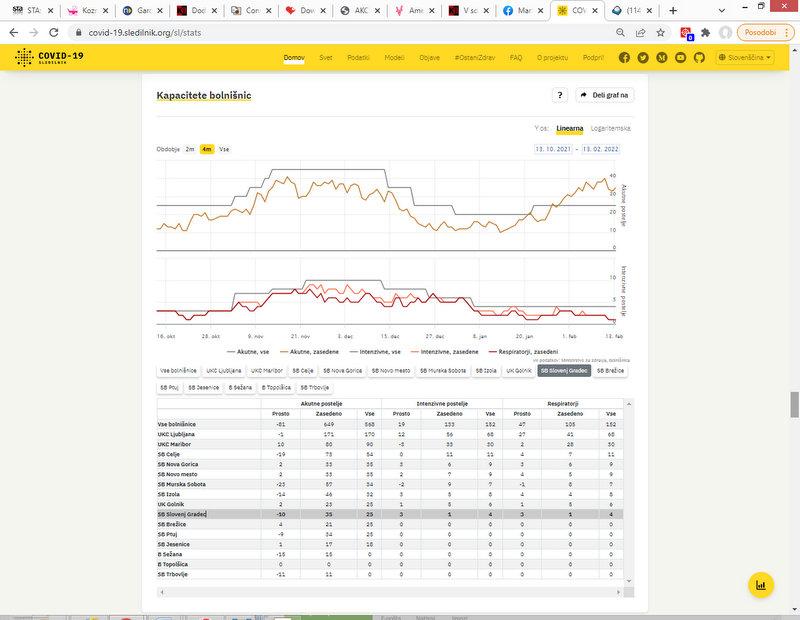Switch the period to Vse
This screenshot has width=800, height=620.
click(224, 148)
